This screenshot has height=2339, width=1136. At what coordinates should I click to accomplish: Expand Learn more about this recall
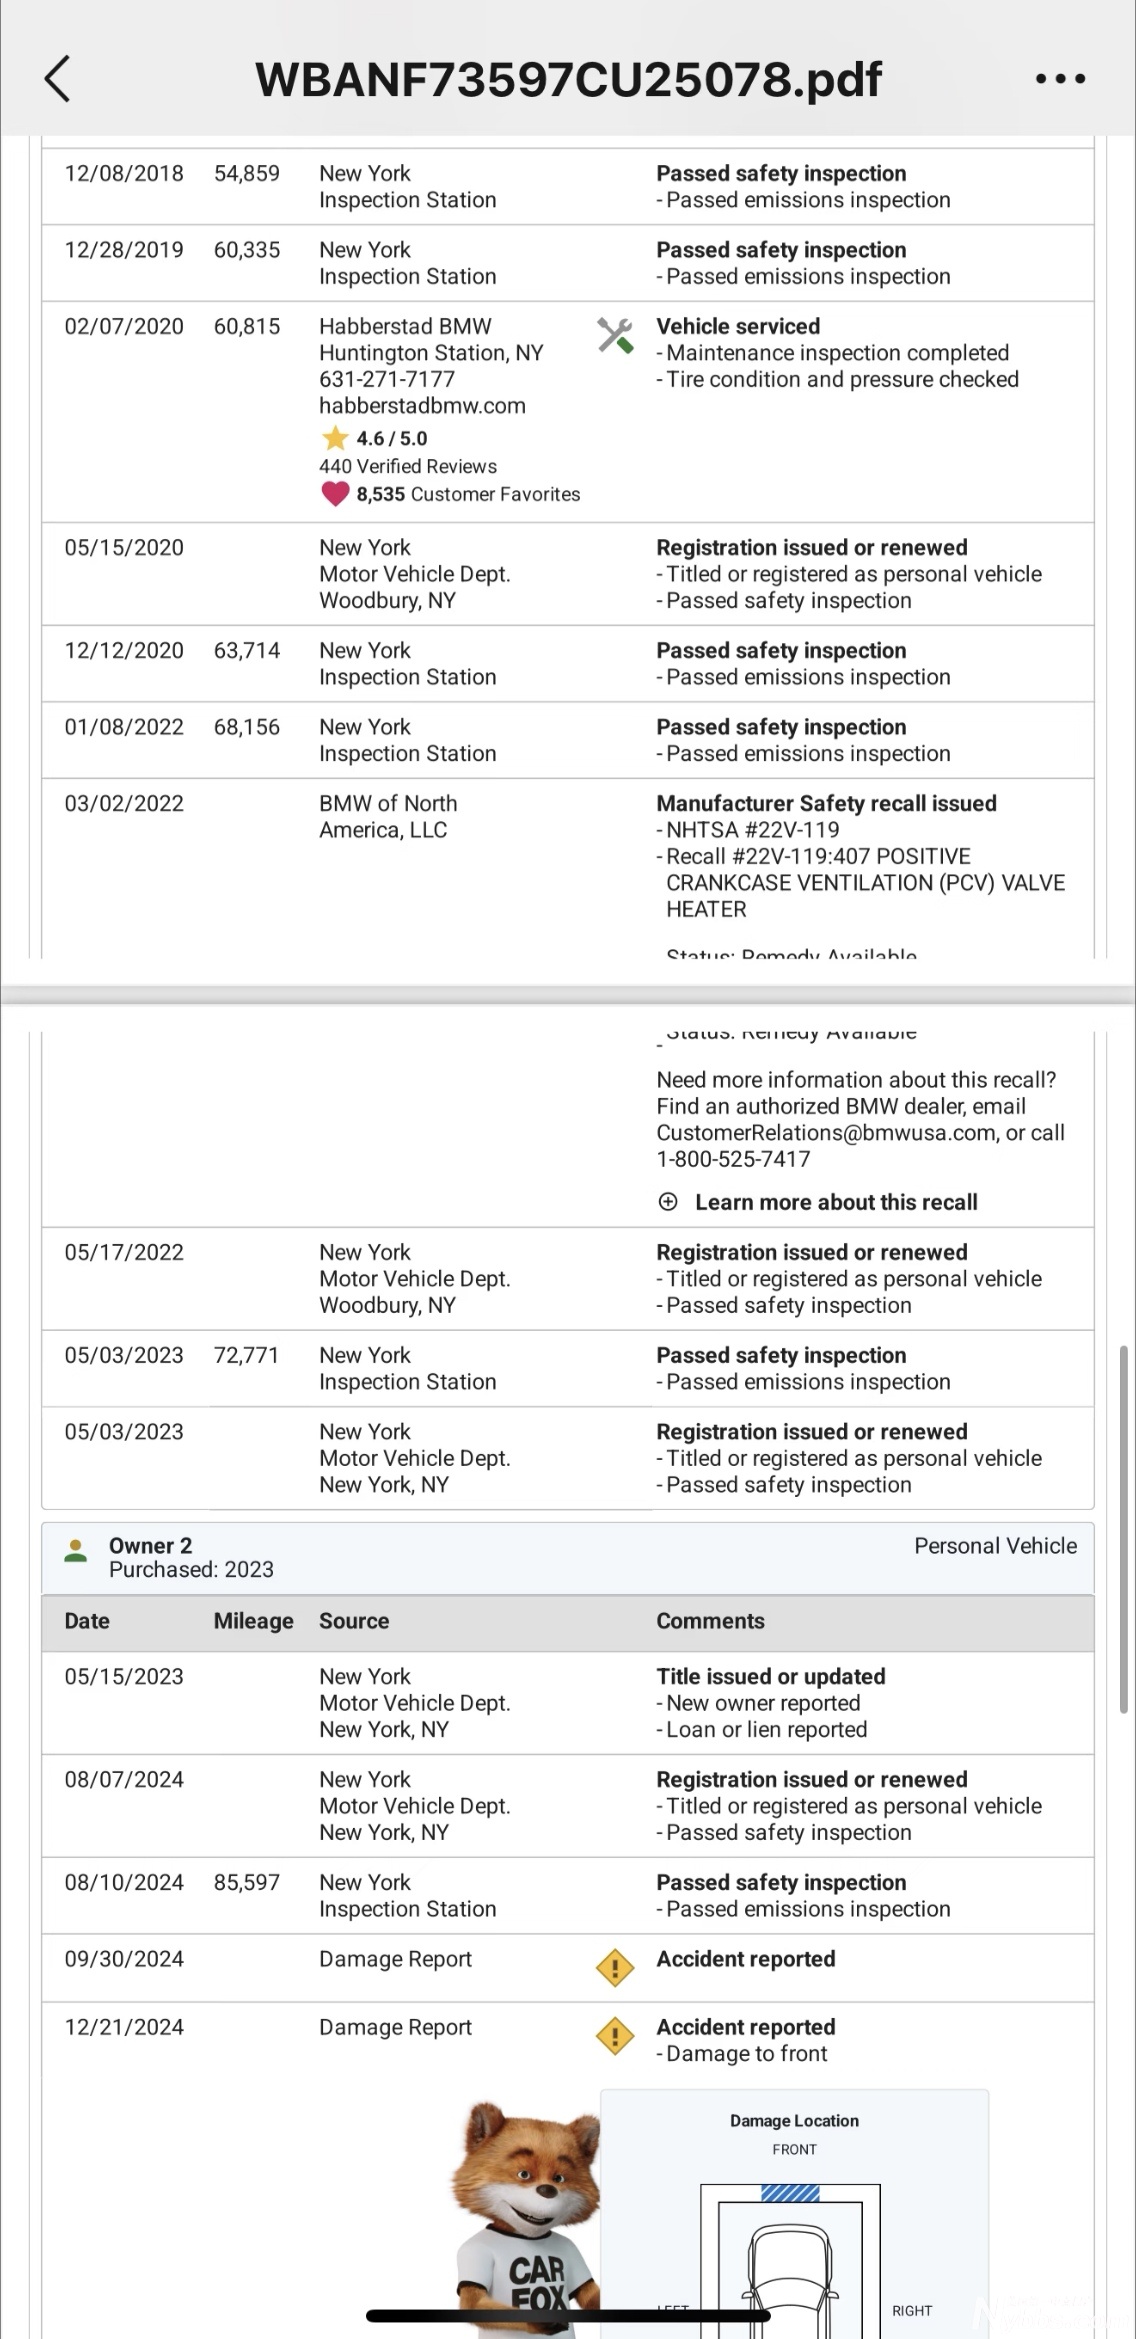836,1202
